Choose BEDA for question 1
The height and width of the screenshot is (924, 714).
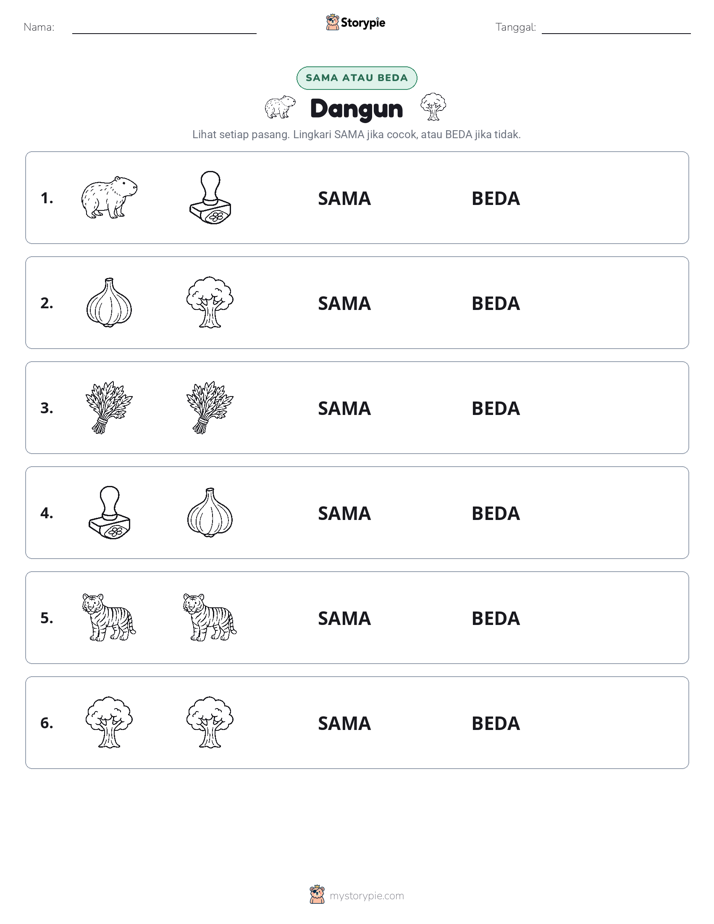click(x=495, y=199)
